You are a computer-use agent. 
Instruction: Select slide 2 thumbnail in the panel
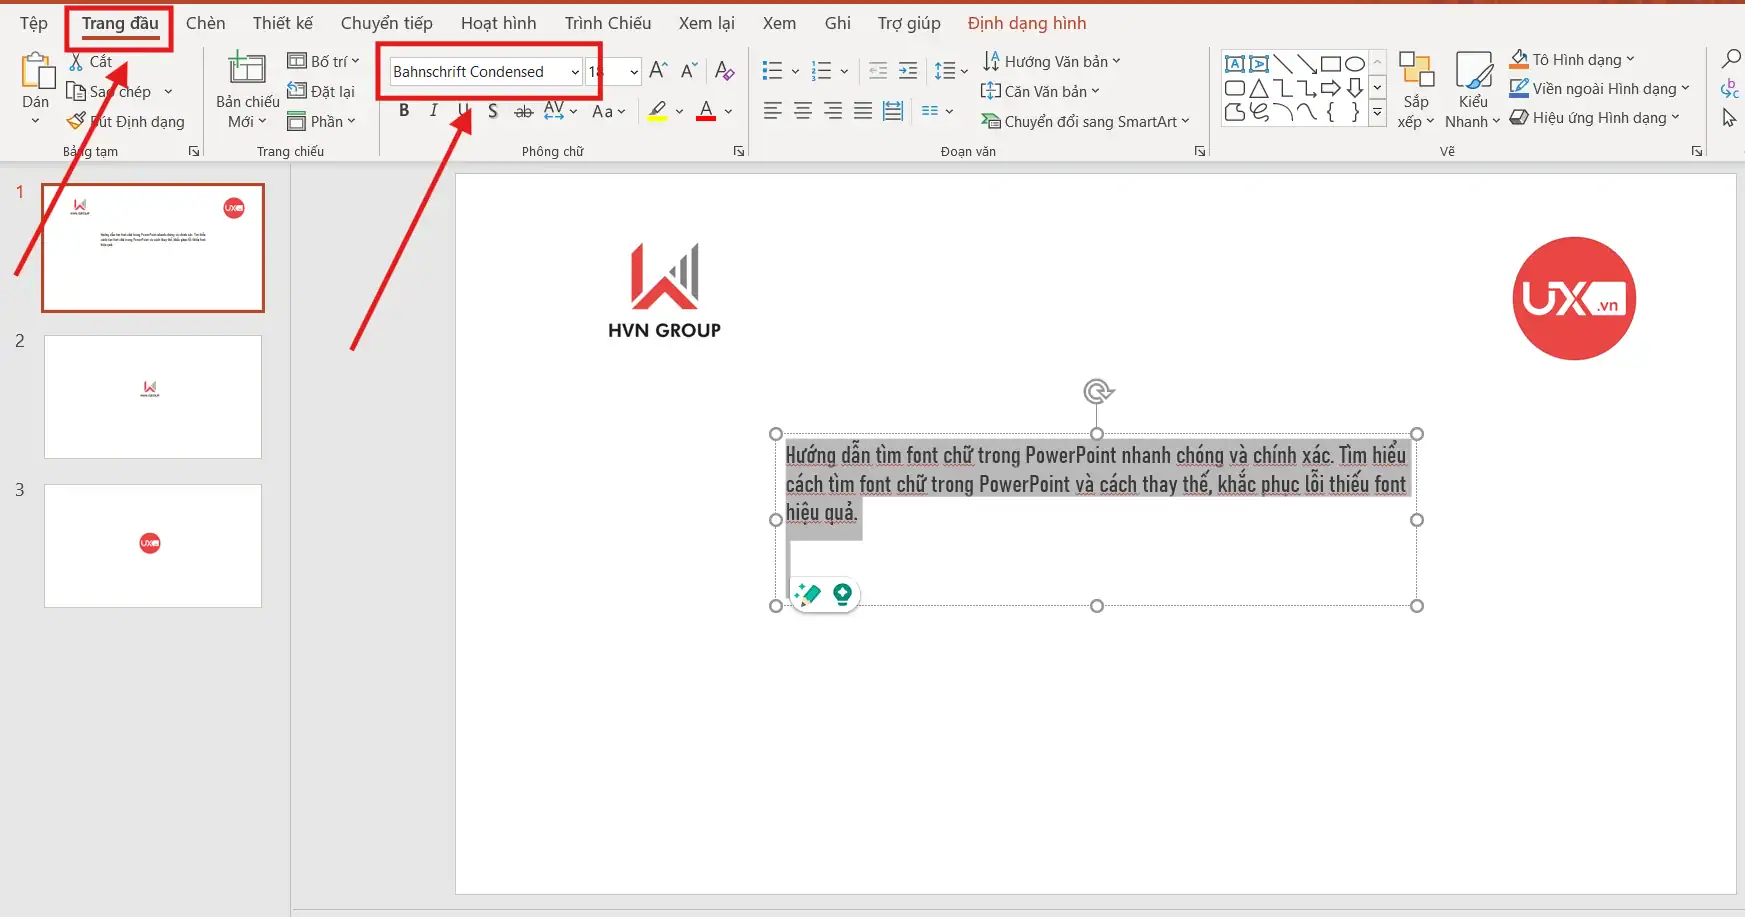[152, 396]
